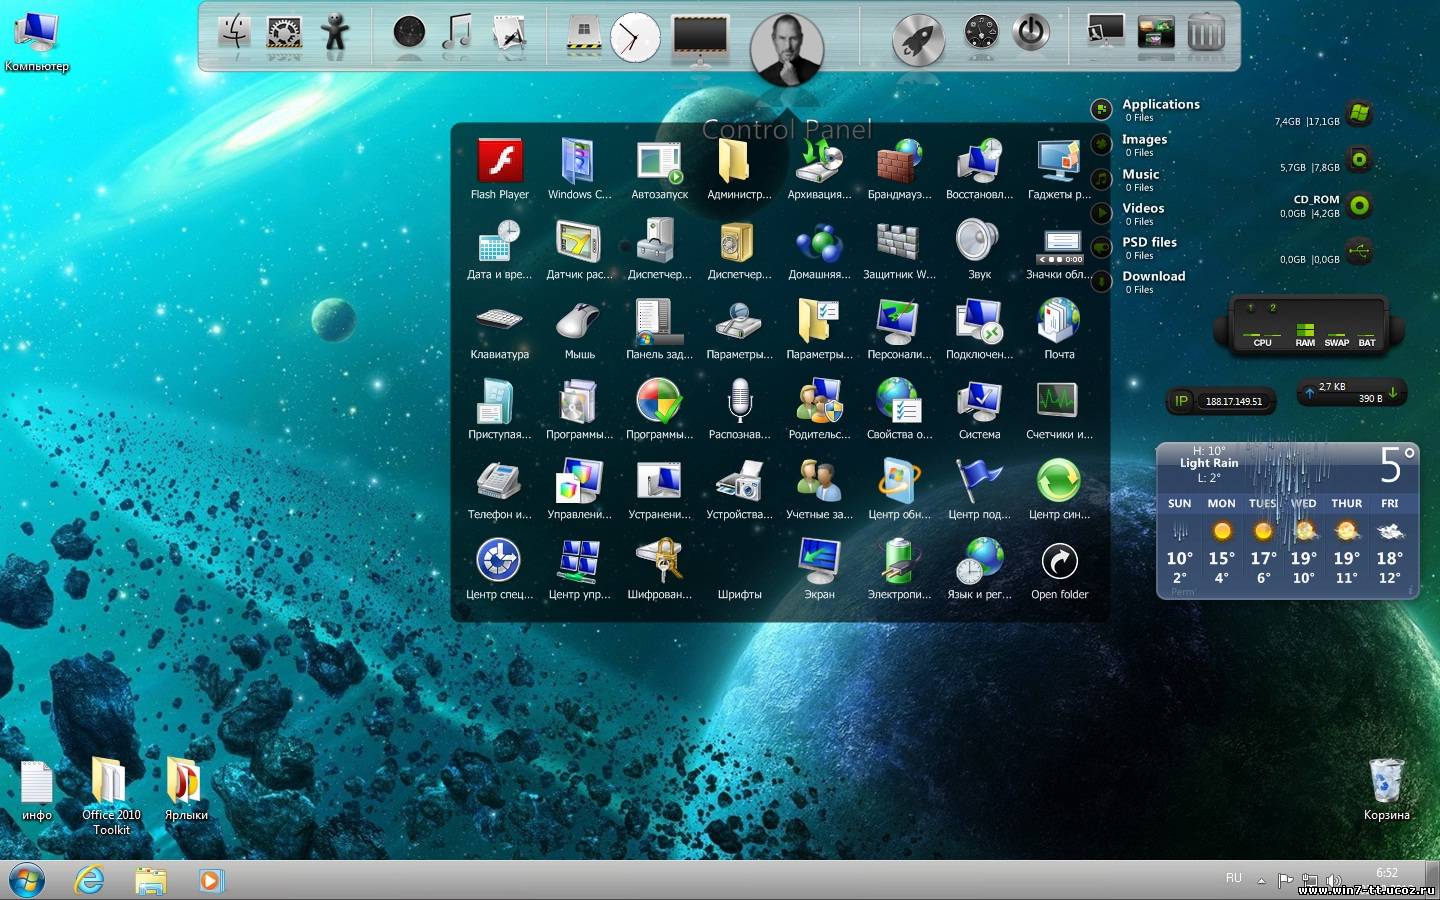This screenshot has width=1440, height=900.
Task: Launch Internet Explorer from the taskbar
Action: click(90, 880)
